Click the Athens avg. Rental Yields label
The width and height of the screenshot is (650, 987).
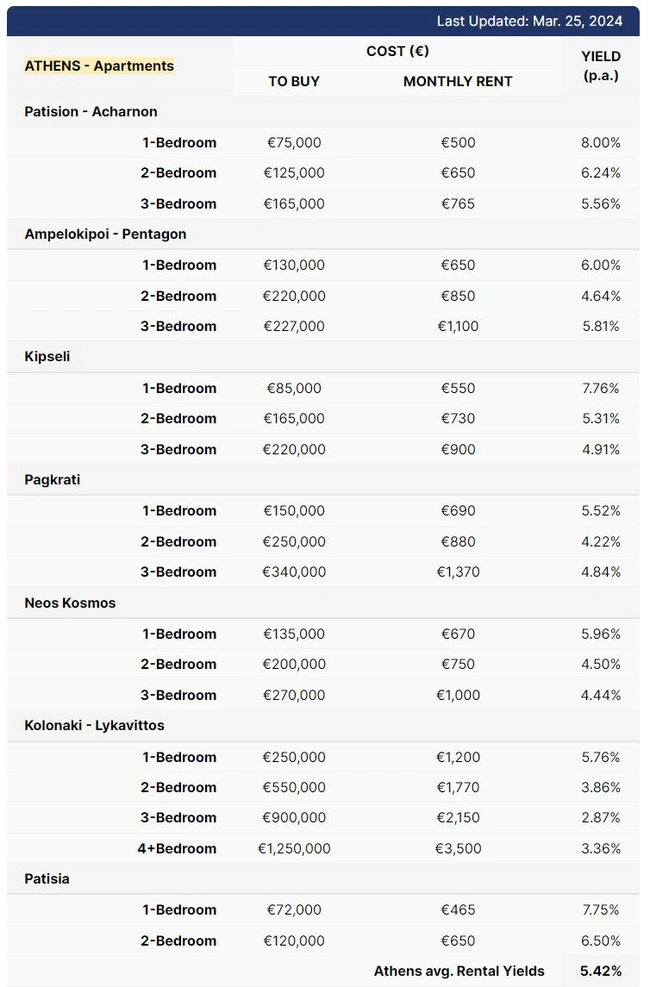pyautogui.click(x=459, y=971)
